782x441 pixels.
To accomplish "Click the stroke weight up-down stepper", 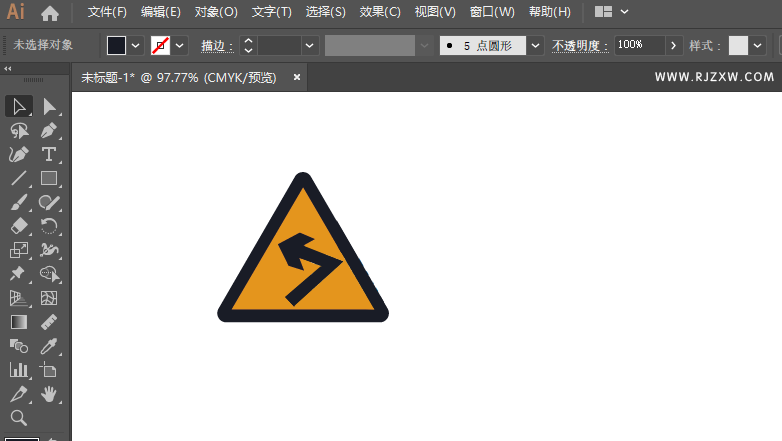I will [248, 45].
